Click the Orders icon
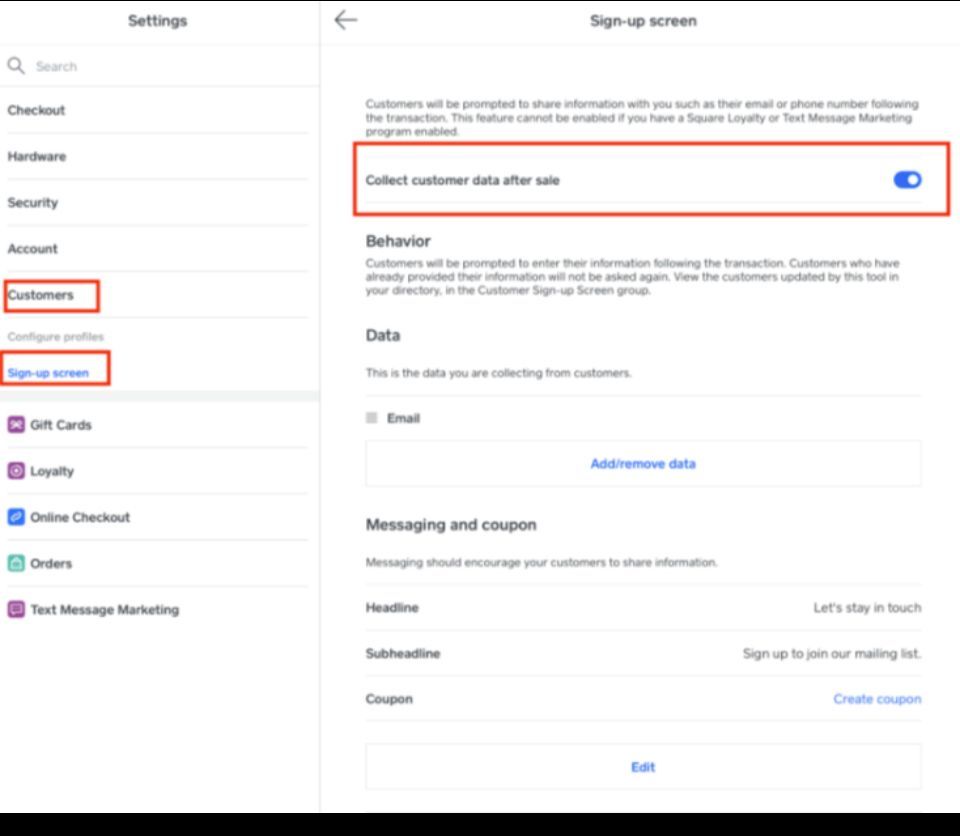The image size is (960, 836). coord(15,563)
